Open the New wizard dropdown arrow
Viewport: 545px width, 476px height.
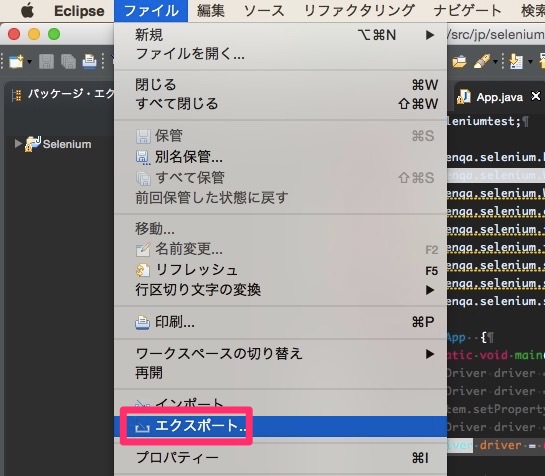tap(29, 62)
